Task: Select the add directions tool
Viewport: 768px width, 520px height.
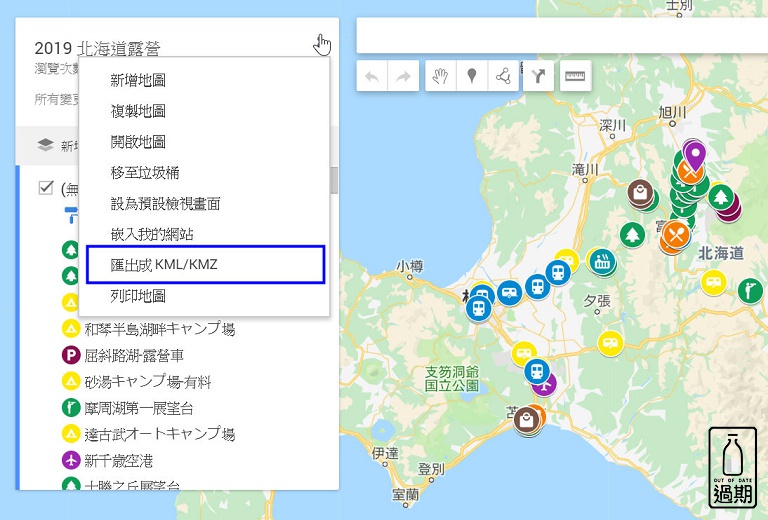Action: tap(538, 76)
